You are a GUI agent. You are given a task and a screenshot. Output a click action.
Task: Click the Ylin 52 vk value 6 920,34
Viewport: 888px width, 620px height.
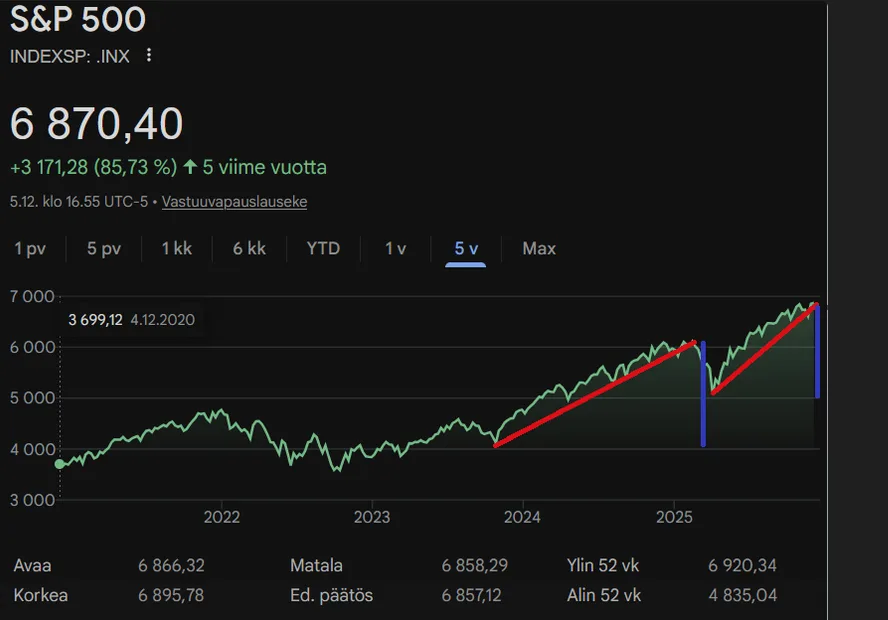pos(741,566)
